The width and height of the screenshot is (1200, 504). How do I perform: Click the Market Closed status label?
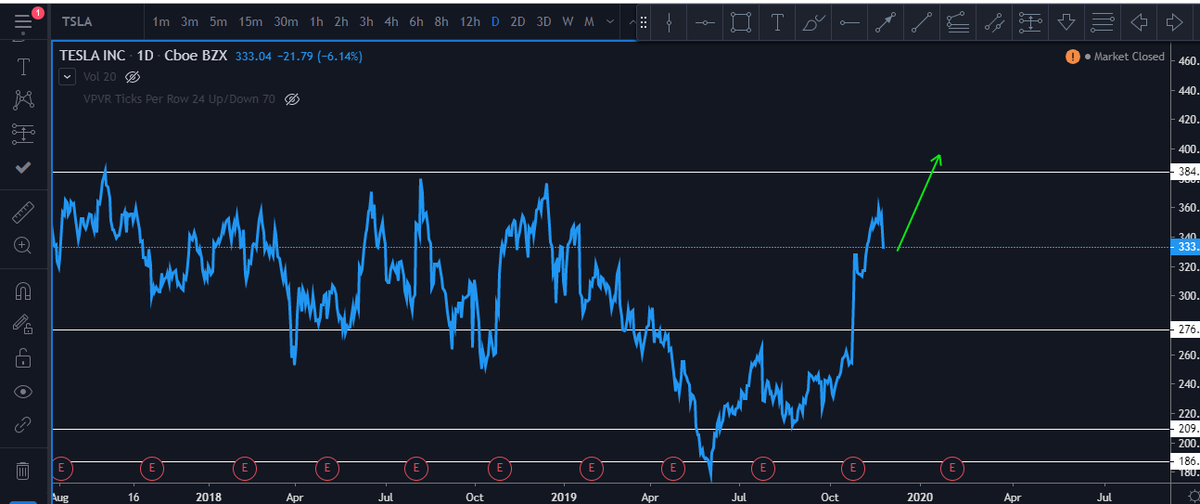[1129, 56]
